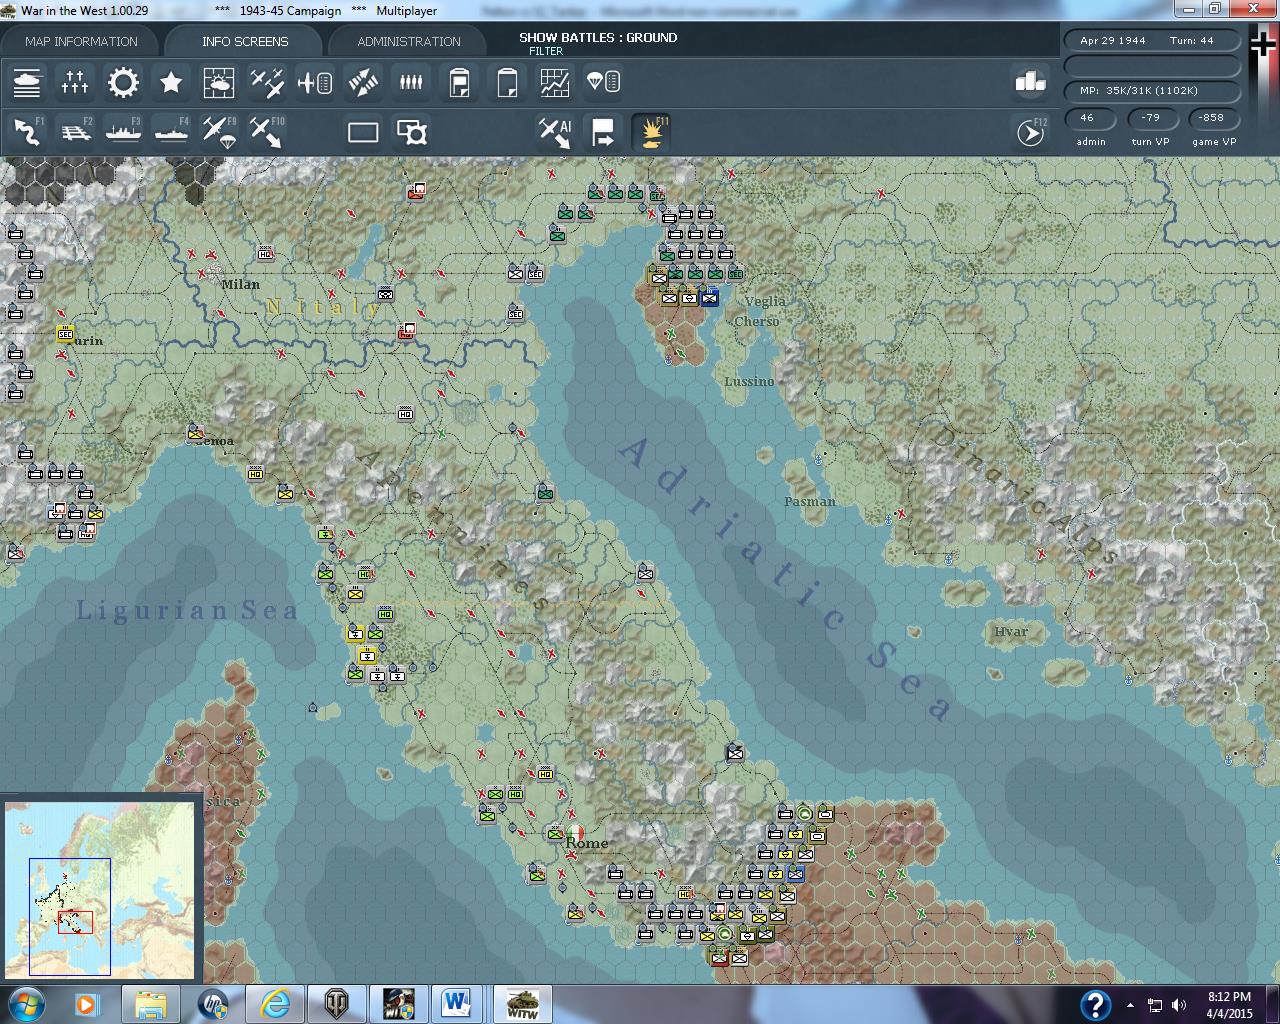Click the Milan city label on map
Screen dimensions: 1280x1024
click(x=240, y=284)
